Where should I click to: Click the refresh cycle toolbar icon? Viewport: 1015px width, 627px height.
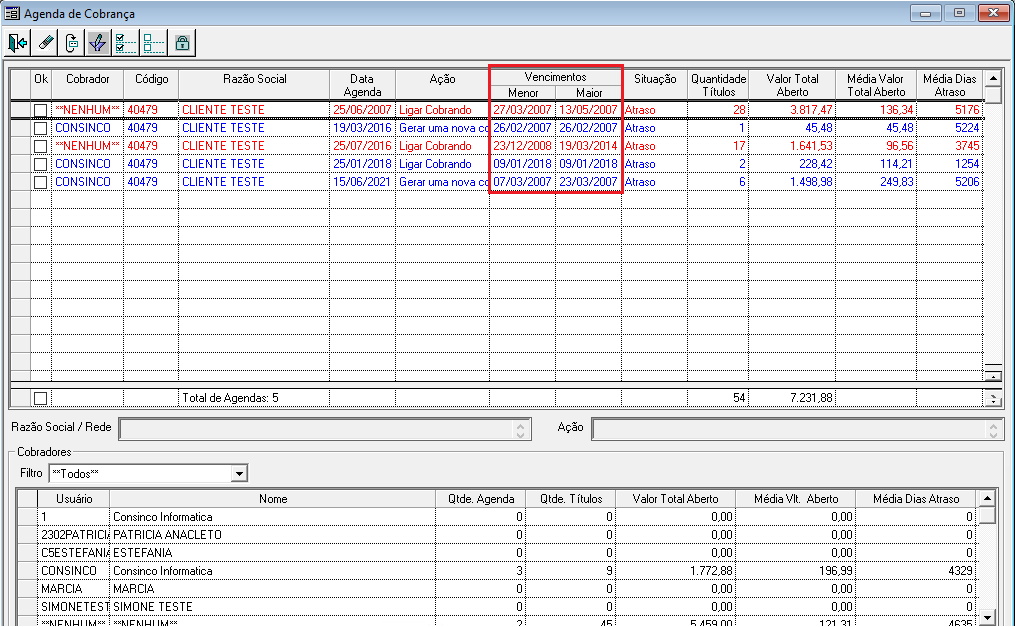point(71,43)
